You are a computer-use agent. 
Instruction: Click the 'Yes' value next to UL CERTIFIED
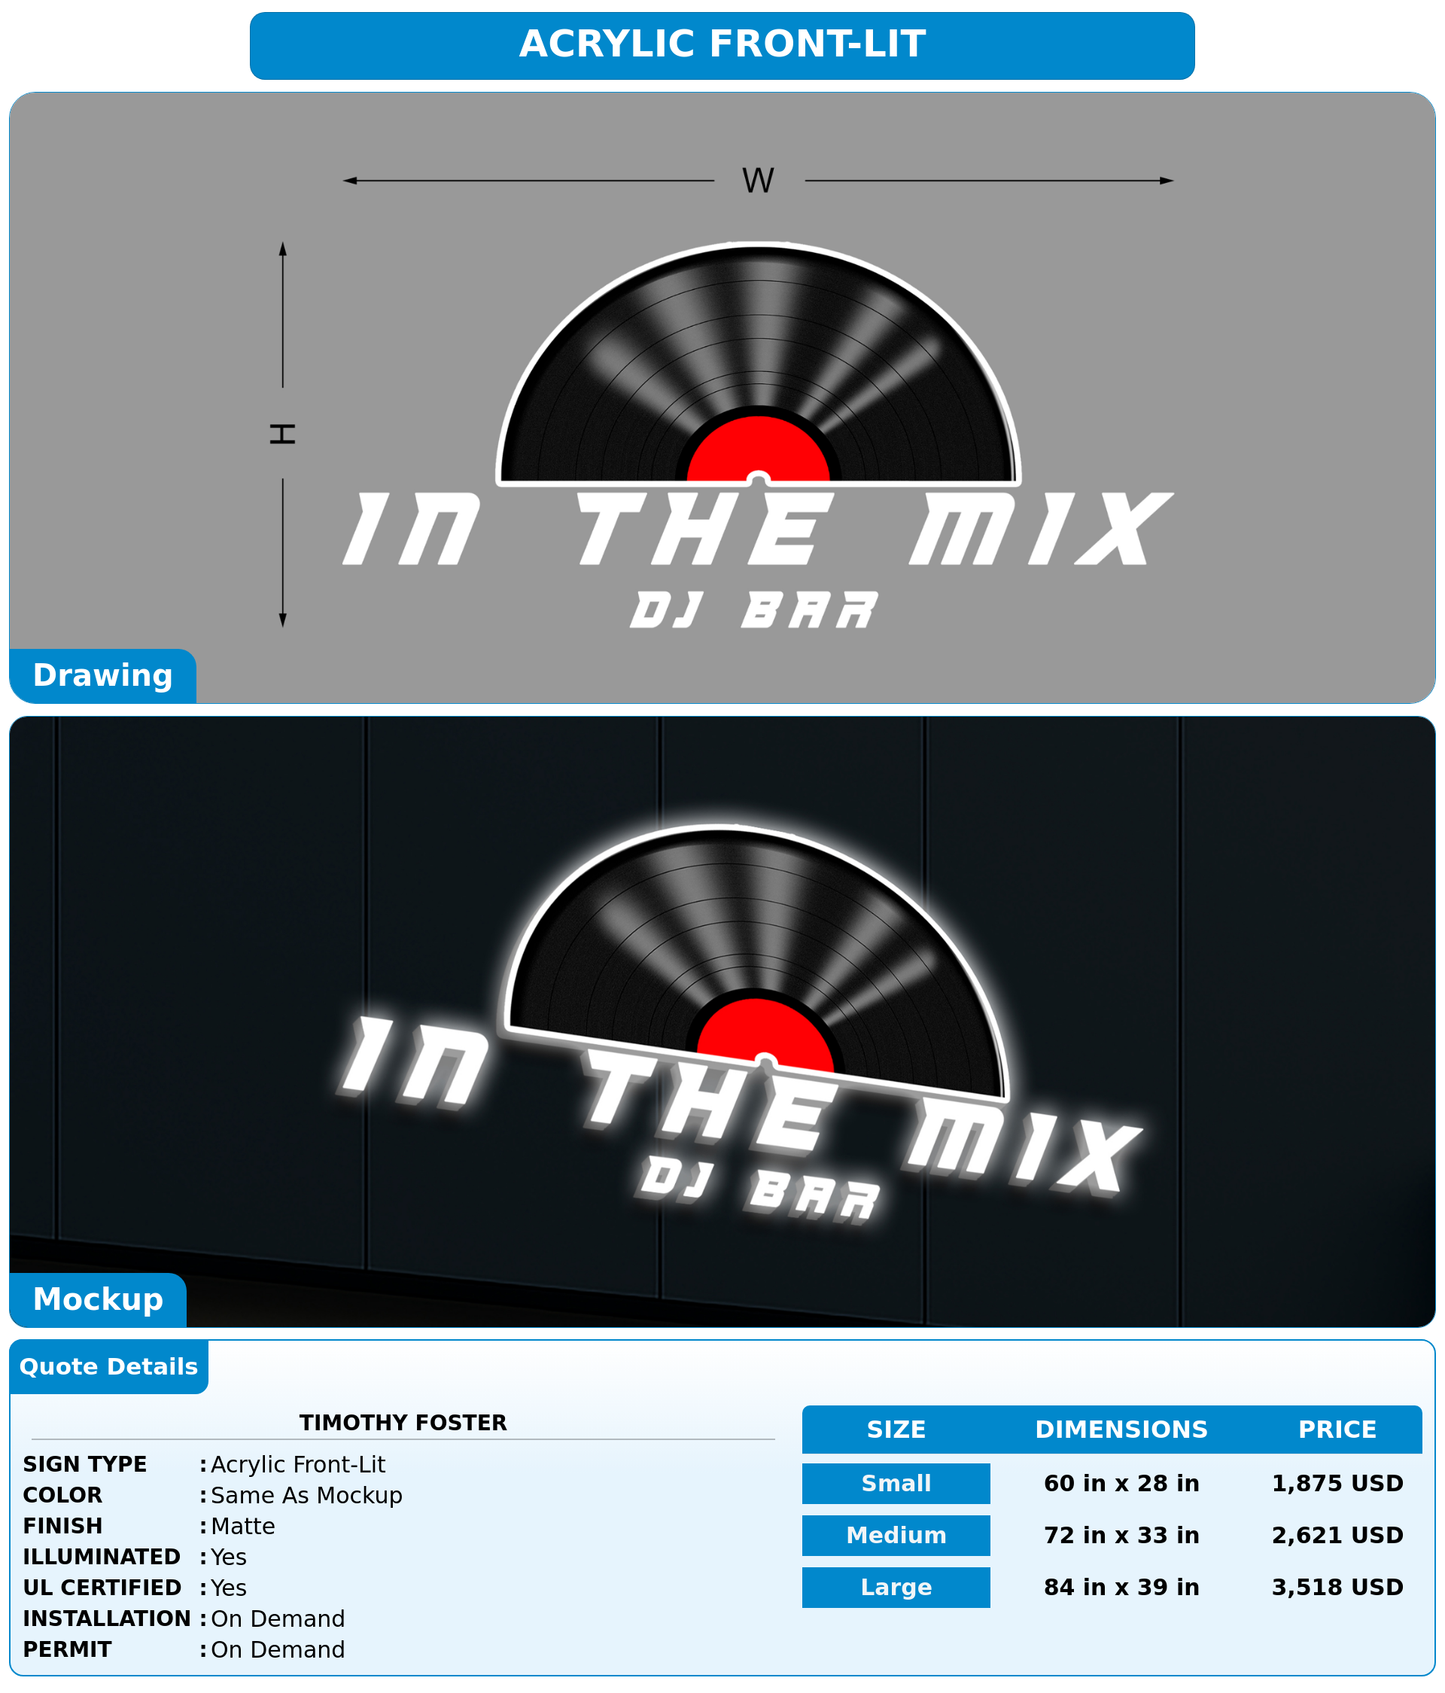(x=229, y=1589)
